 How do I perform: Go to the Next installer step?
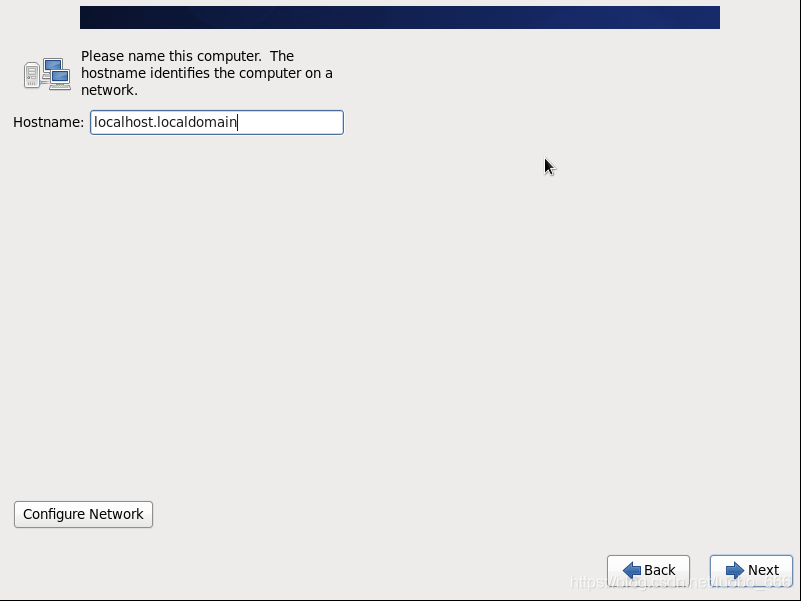coord(751,570)
